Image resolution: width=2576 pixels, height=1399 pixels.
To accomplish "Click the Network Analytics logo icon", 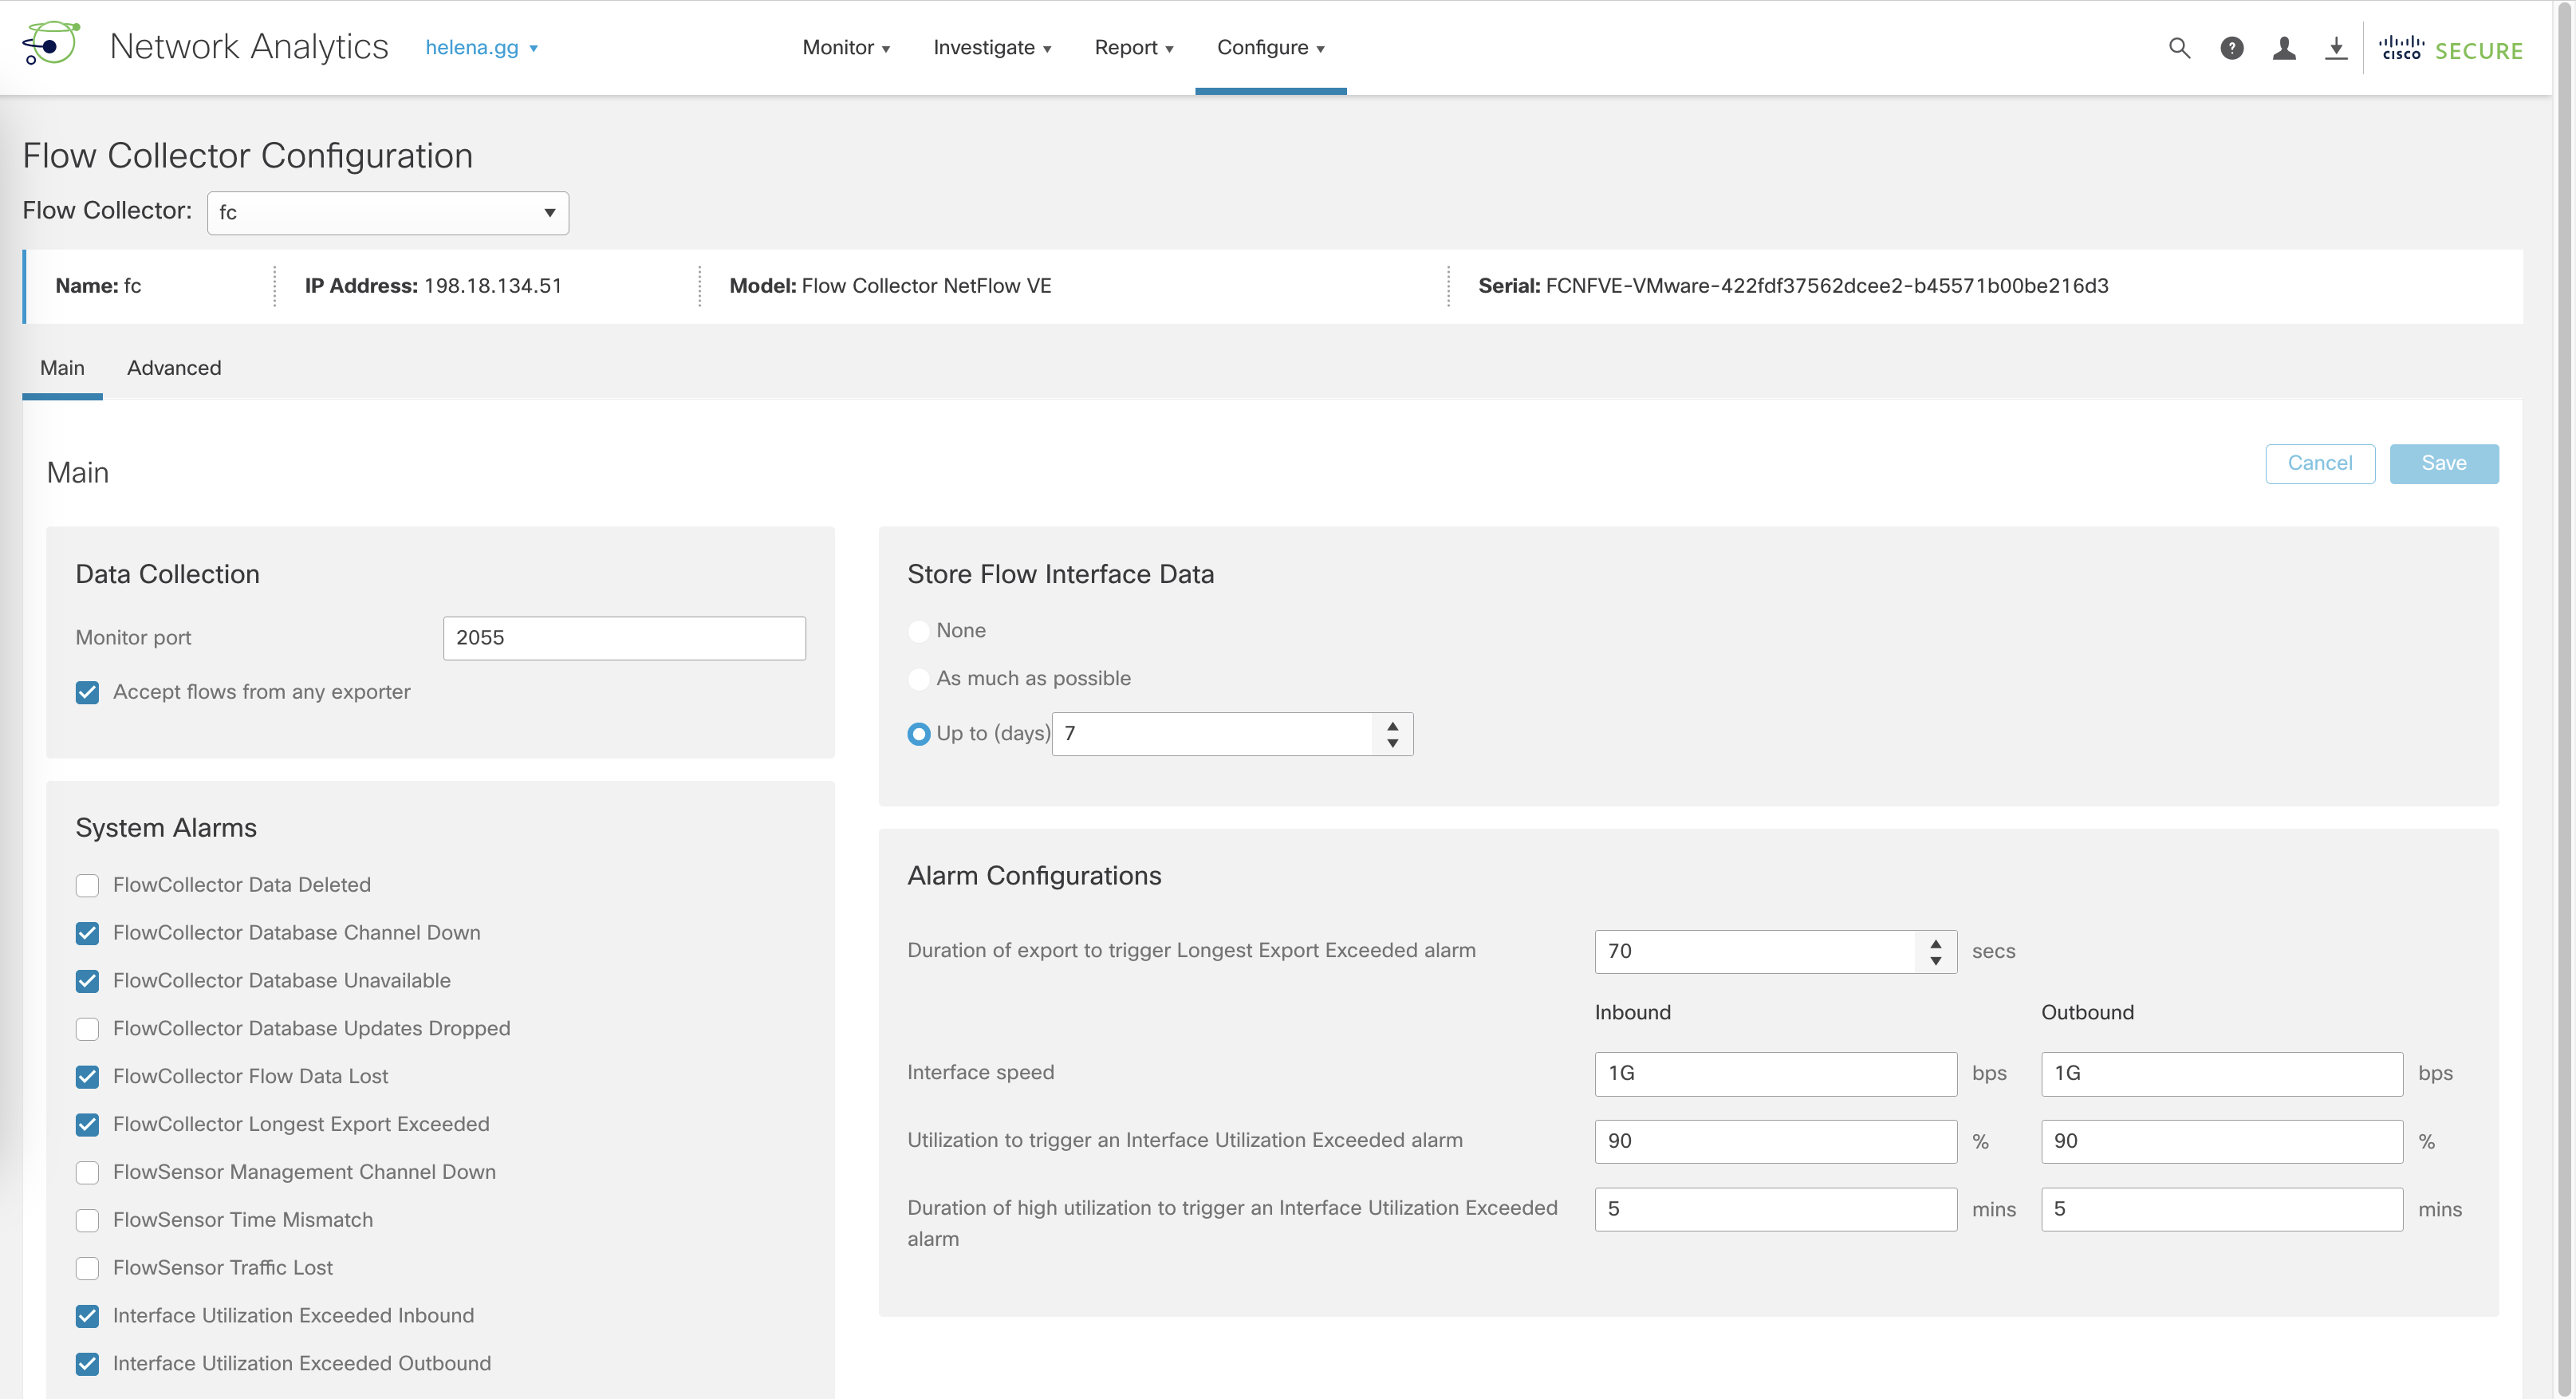I will point(51,45).
